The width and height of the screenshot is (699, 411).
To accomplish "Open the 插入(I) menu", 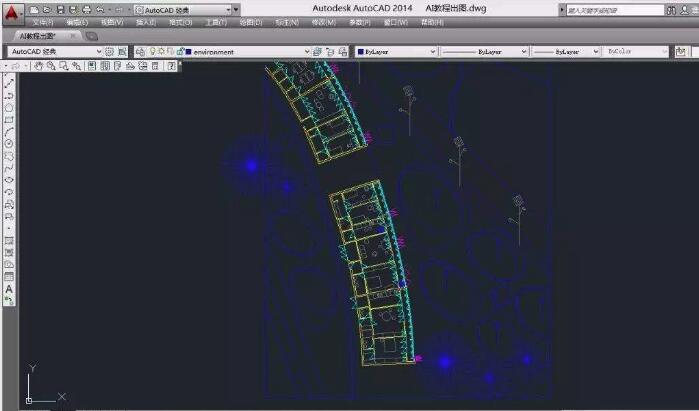I will [148, 21].
